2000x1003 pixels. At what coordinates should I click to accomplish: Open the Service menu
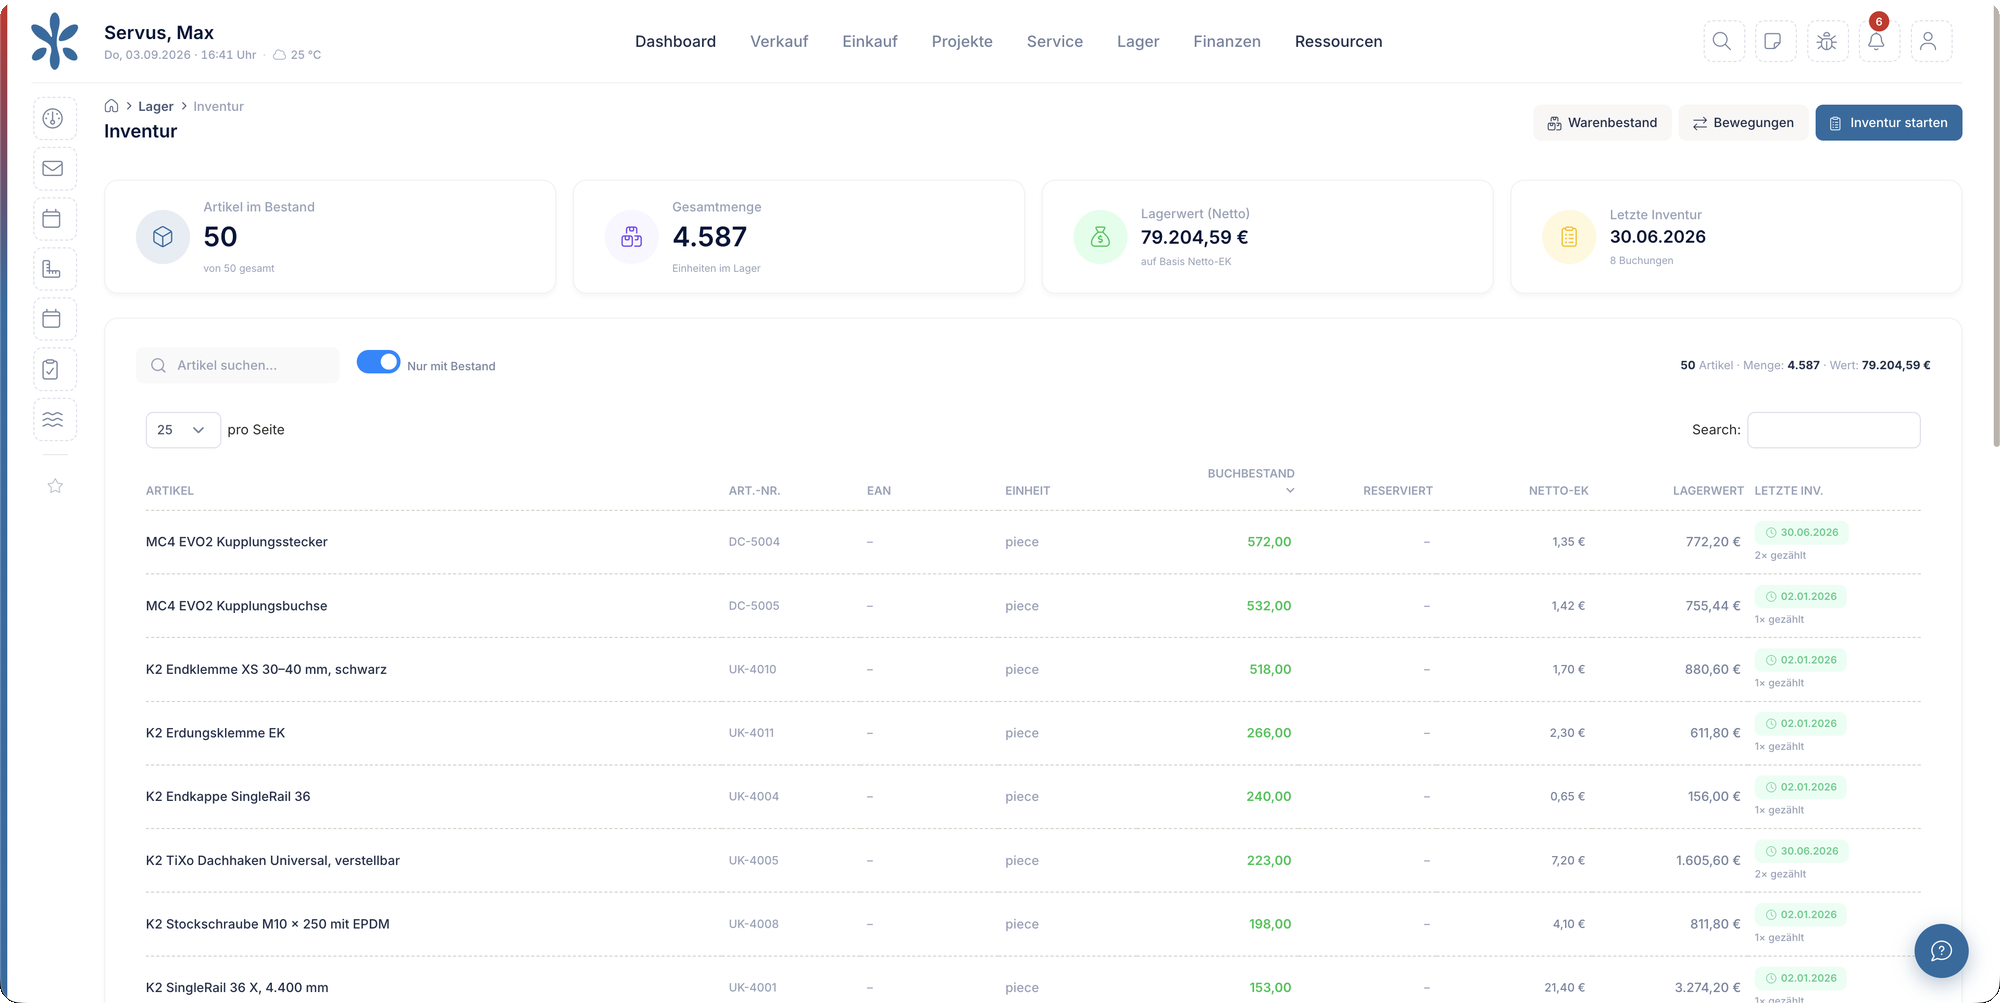point(1055,41)
